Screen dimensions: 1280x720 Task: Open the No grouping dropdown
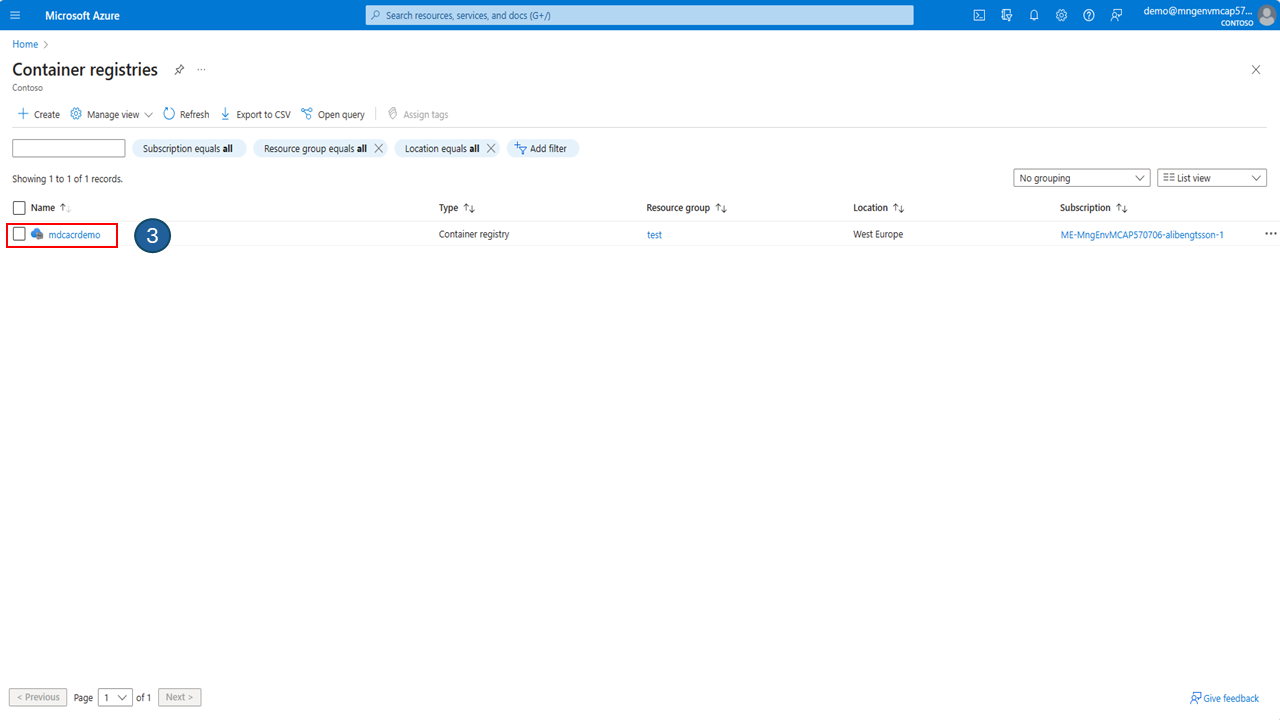(x=1081, y=178)
